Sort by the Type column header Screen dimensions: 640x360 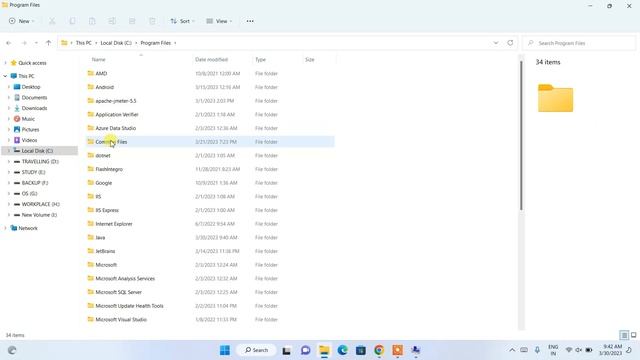point(260,60)
